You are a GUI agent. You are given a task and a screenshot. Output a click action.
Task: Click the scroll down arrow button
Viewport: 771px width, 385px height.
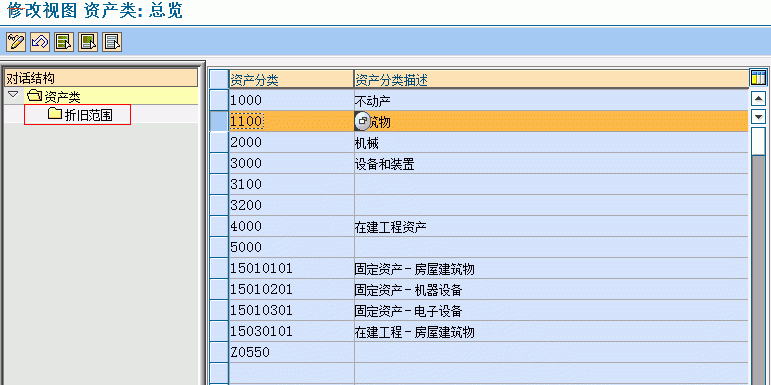click(x=759, y=117)
